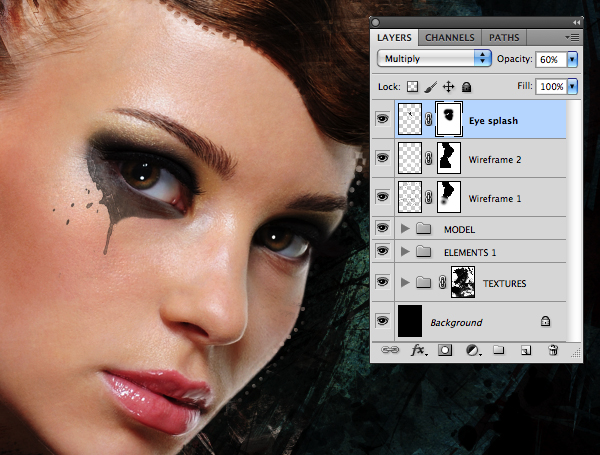The height and width of the screenshot is (455, 600).
Task: Select the "Background" layer name
Action: [456, 323]
